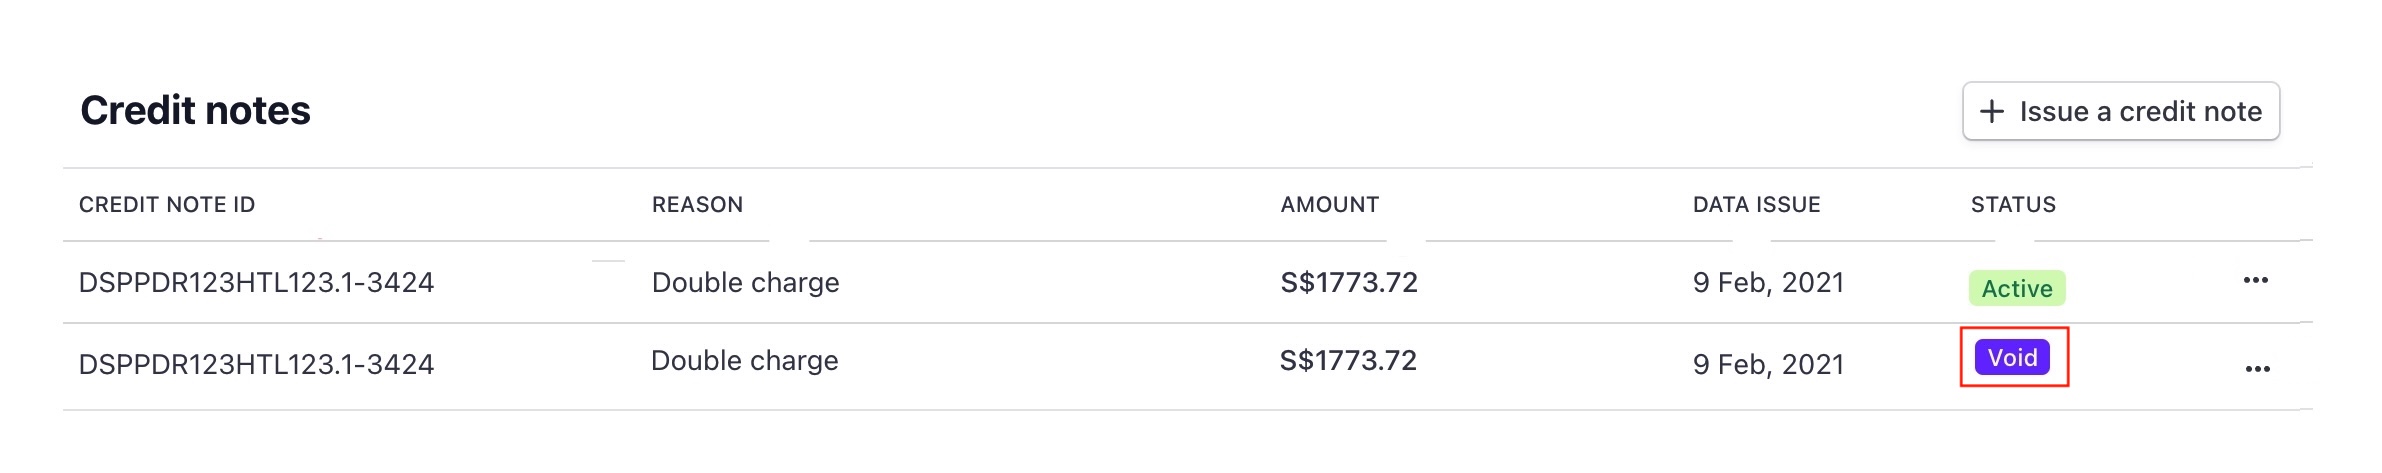Image resolution: width=2382 pixels, height=473 pixels.
Task: Click the S$1773.72 amount in the Void row
Action: tap(1348, 361)
